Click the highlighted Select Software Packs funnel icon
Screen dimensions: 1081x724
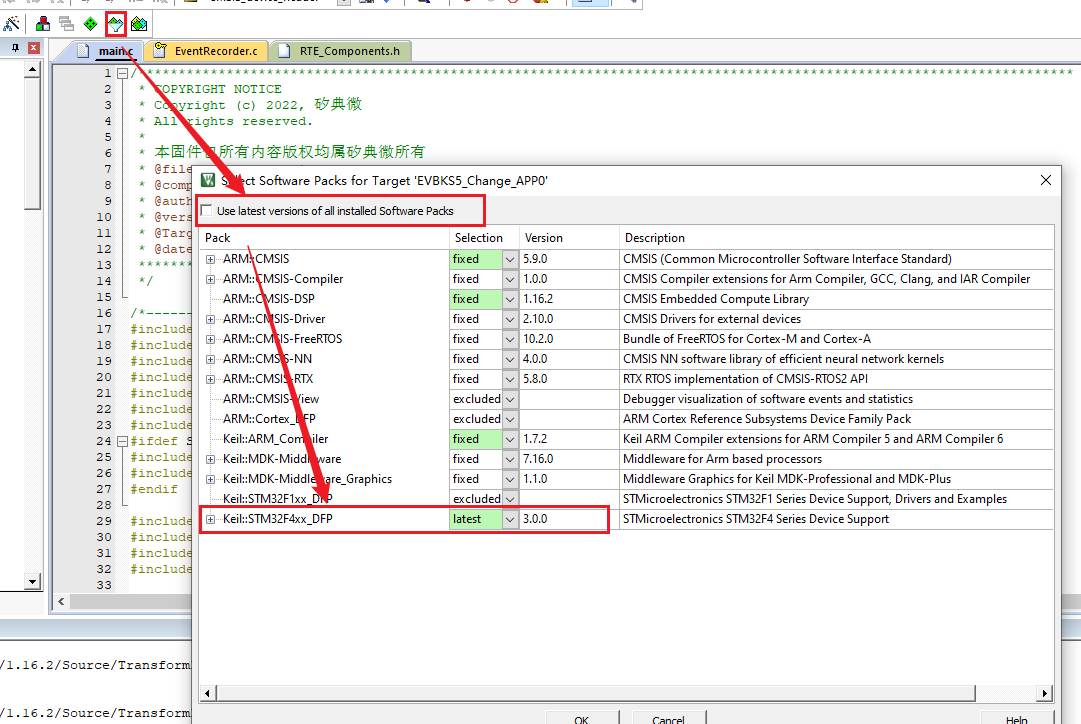point(114,25)
